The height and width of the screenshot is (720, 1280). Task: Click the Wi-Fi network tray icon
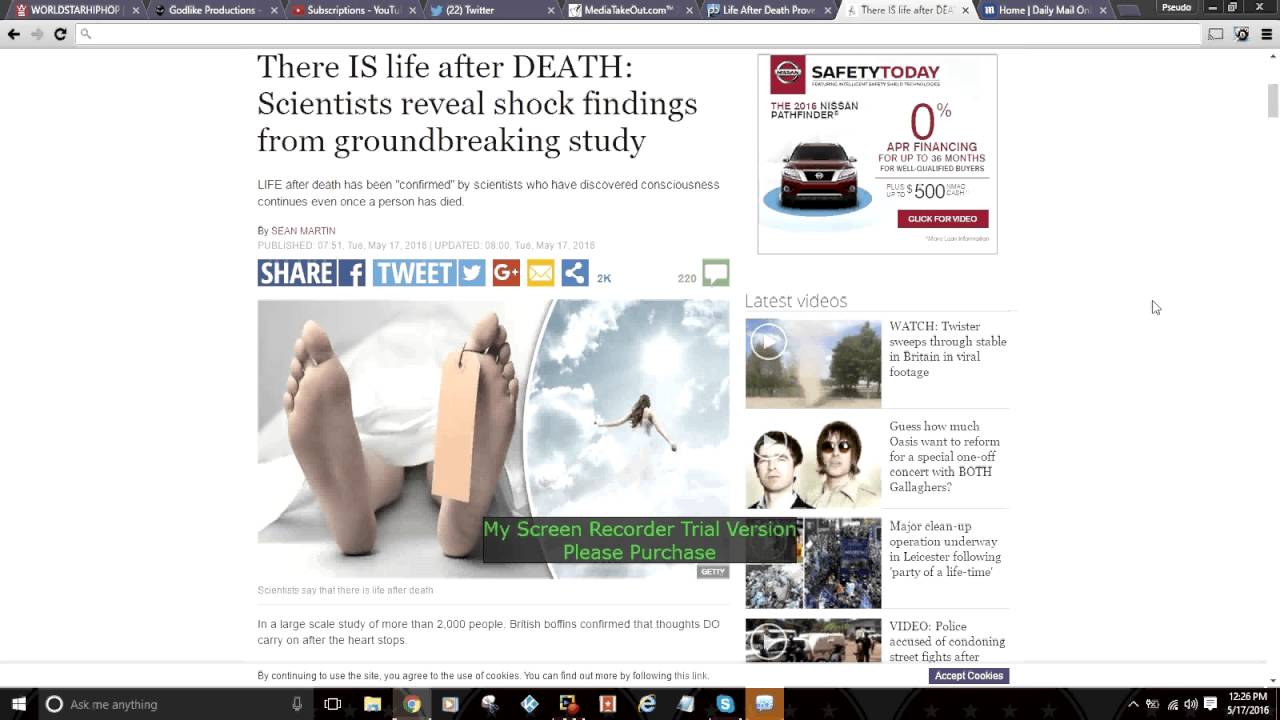[1172, 704]
